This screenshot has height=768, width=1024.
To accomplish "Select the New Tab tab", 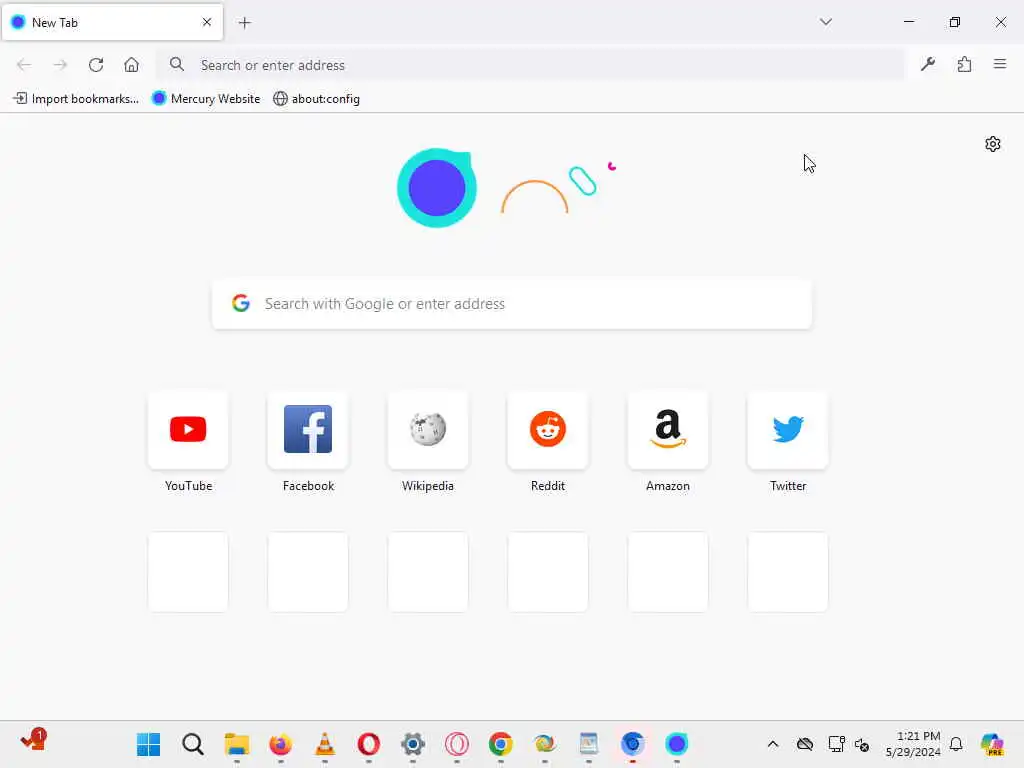I will pos(112,23).
